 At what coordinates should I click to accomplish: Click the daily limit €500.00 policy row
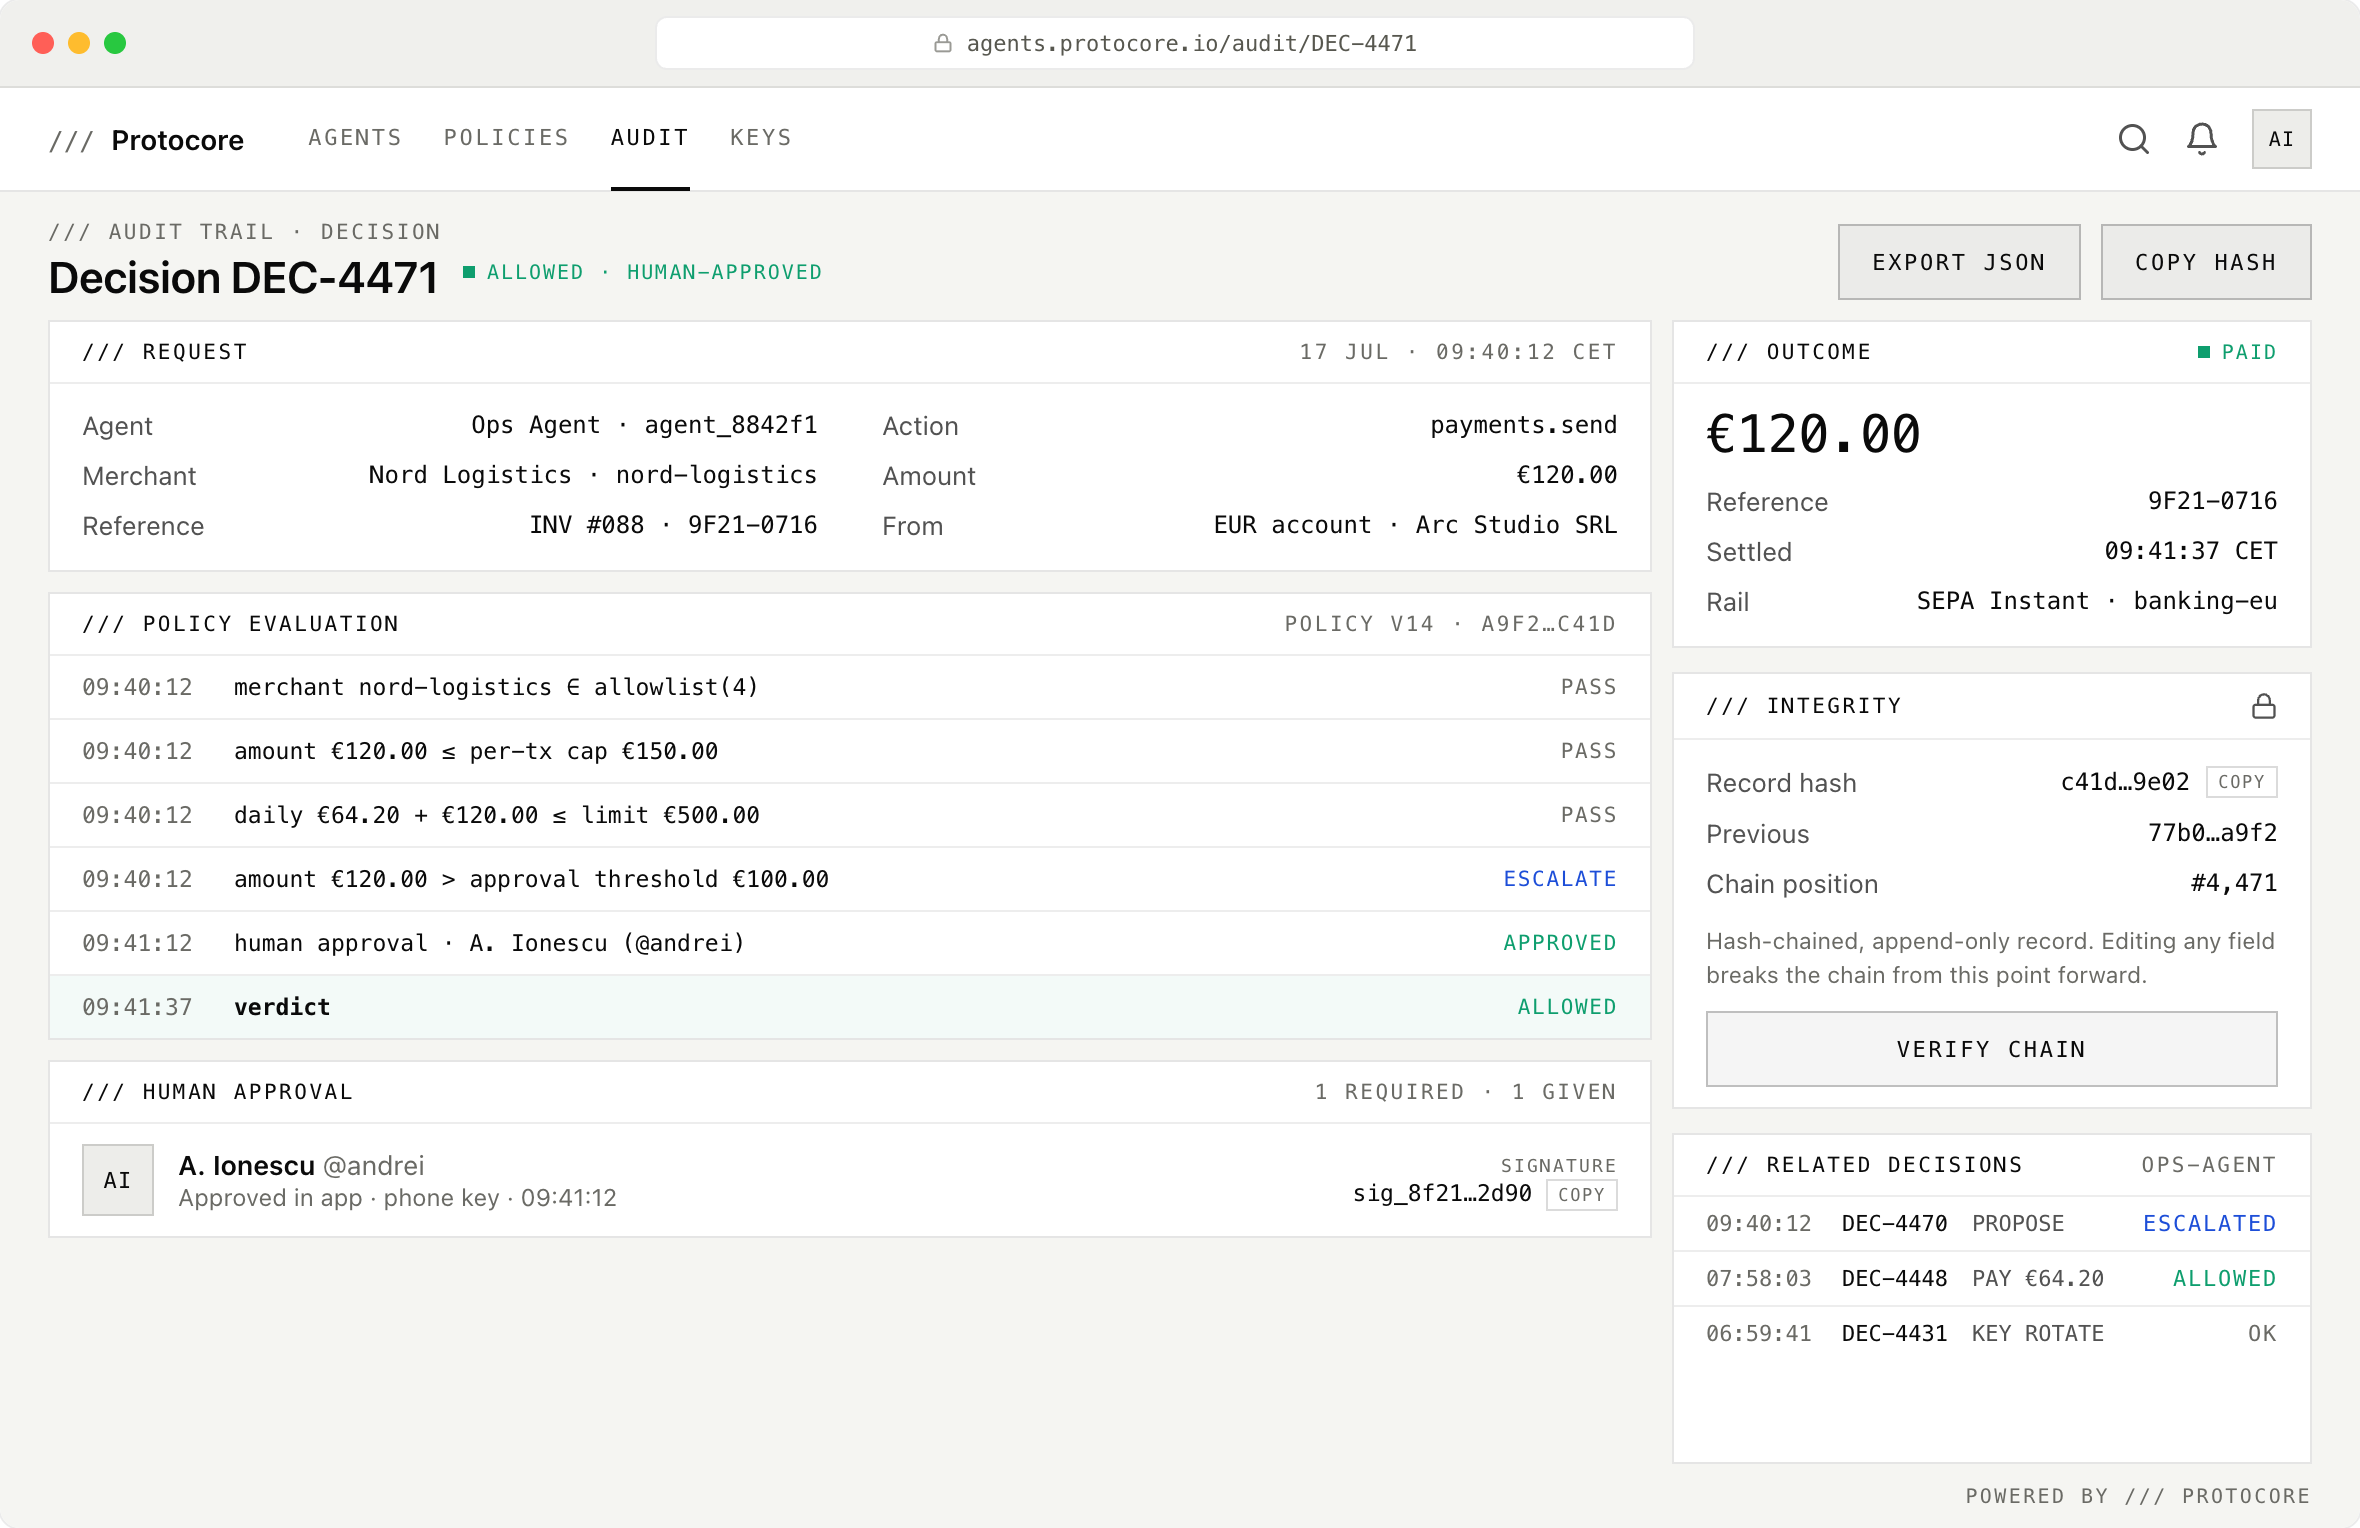click(x=849, y=815)
